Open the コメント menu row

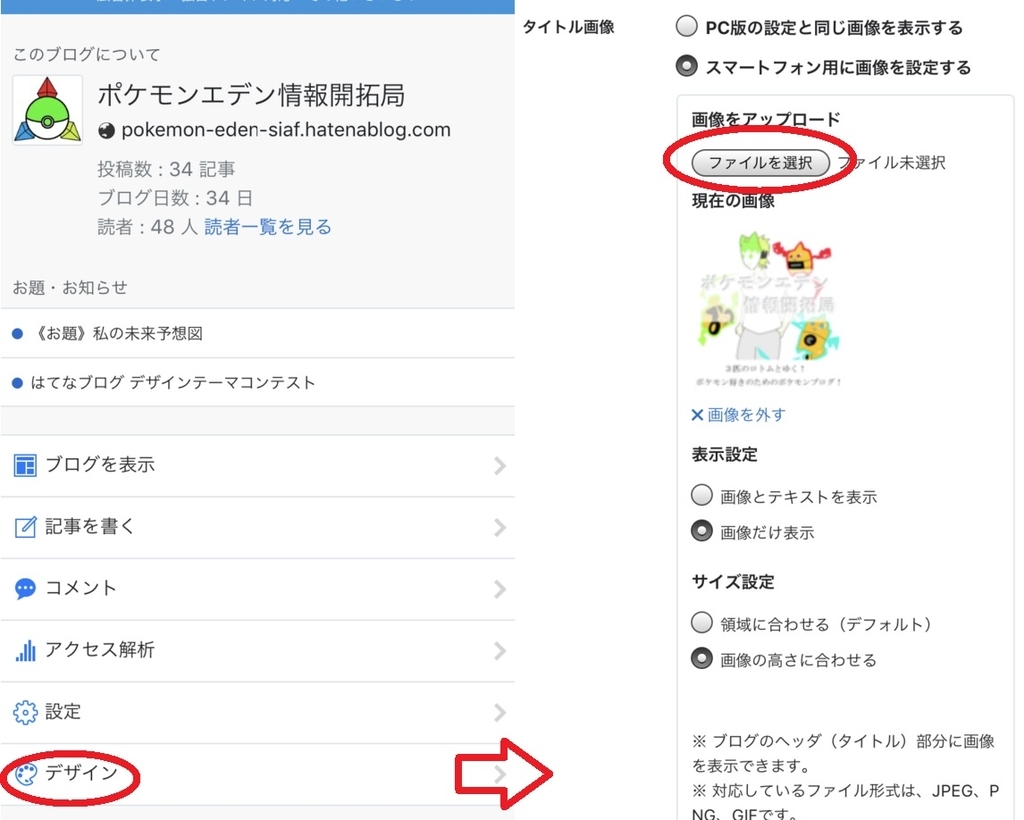[x=257, y=589]
